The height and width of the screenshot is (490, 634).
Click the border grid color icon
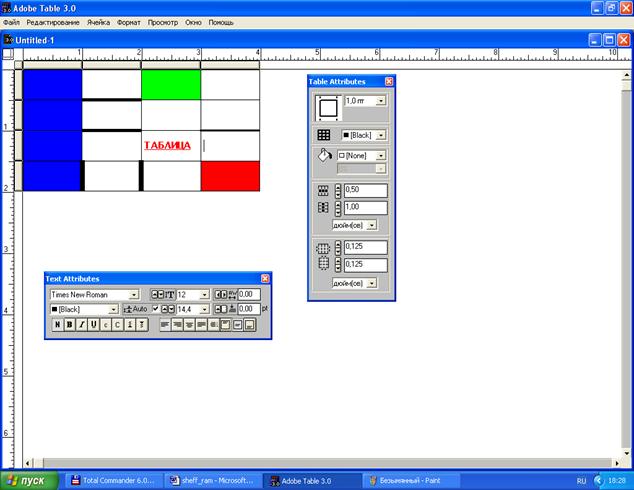point(324,135)
